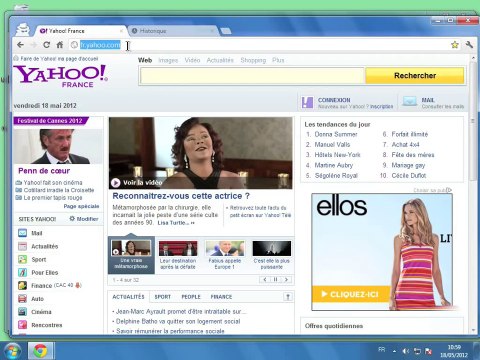This screenshot has height=360, width=480.
Task: Select the Shopping search tab
Action: point(253,60)
